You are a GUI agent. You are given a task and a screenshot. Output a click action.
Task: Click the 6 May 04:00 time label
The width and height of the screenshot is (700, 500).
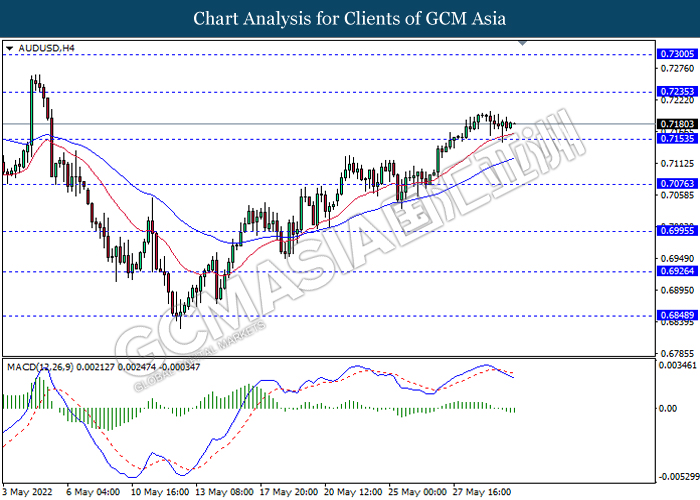[93, 492]
